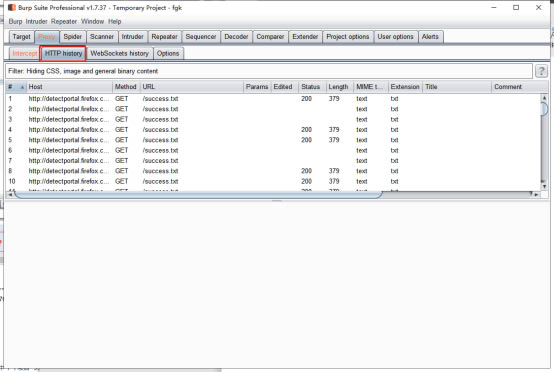This screenshot has width=554, height=372.
Task: Click status 200 cell in row 1
Action: (x=306, y=99)
